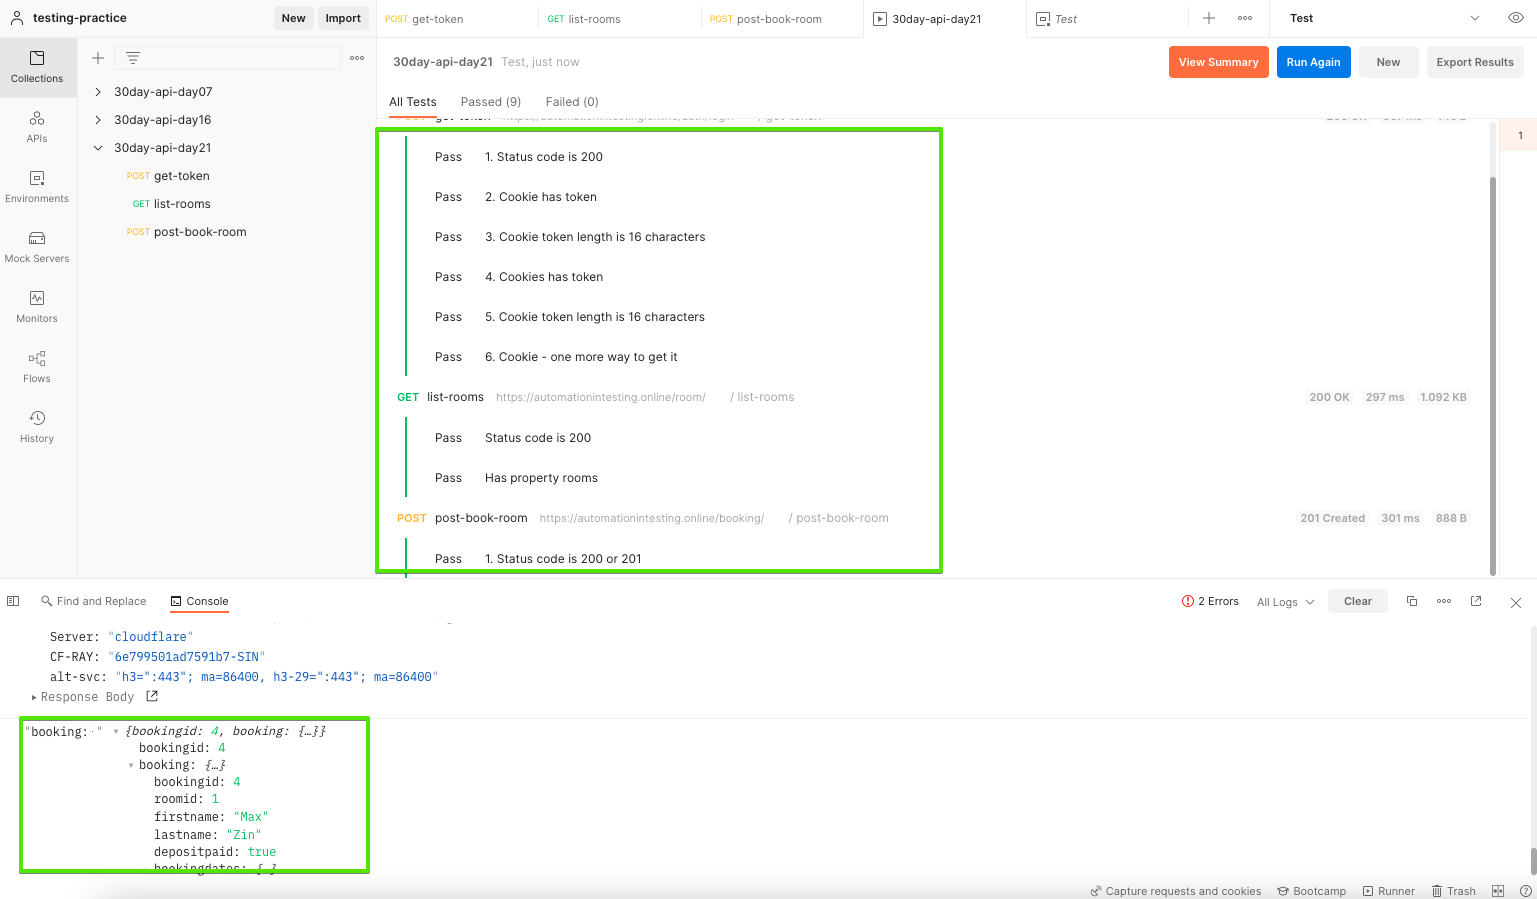Open Mock Servers in the sidebar
This screenshot has height=899, width=1537.
[x=37, y=247]
